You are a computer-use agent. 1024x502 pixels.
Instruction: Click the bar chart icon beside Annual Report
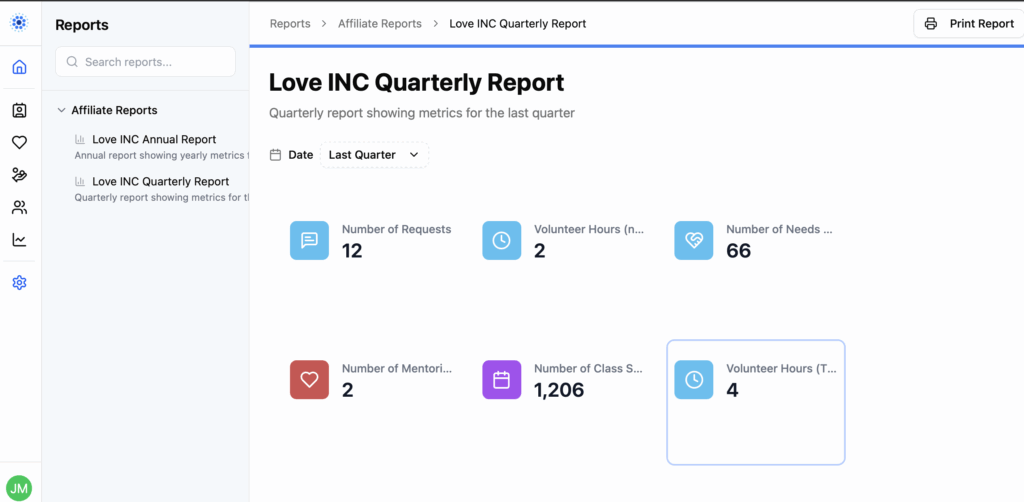(x=80, y=139)
